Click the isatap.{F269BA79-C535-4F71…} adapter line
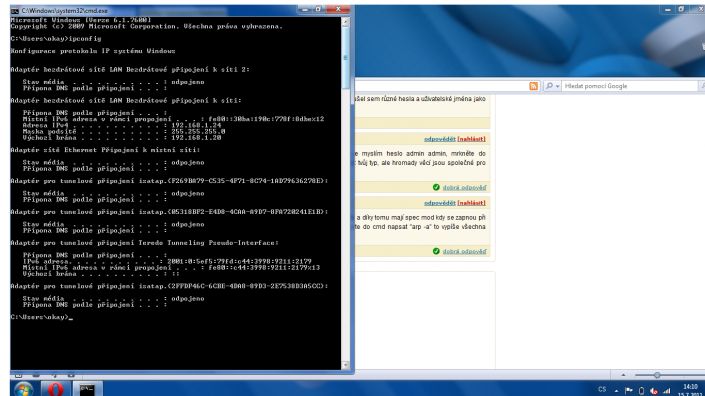705x396 pixels. pos(170,181)
